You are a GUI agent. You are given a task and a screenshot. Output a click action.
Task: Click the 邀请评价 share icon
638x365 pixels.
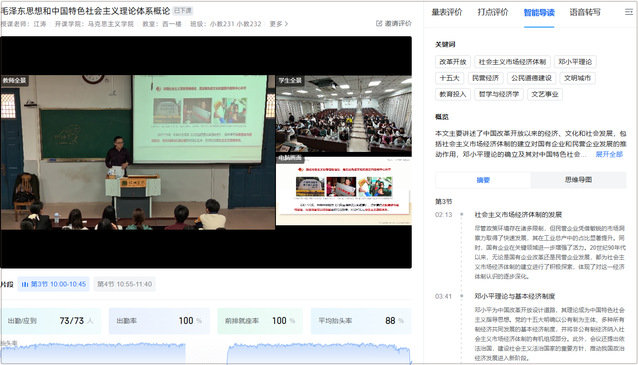(x=379, y=24)
